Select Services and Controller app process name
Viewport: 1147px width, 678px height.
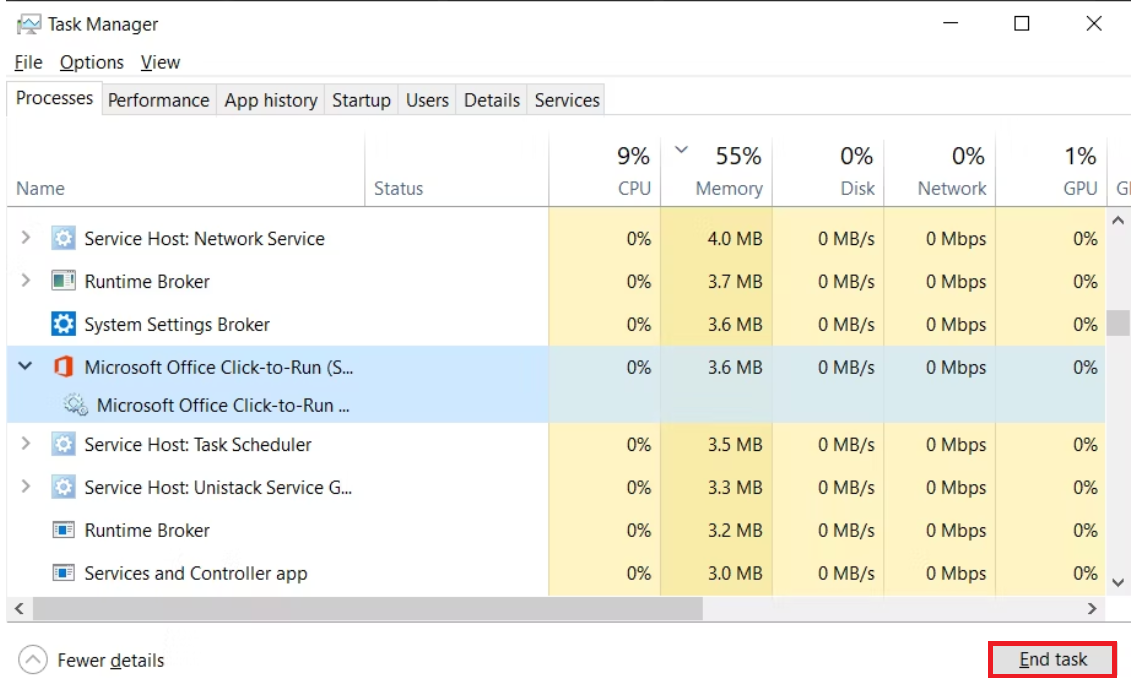[195, 573]
